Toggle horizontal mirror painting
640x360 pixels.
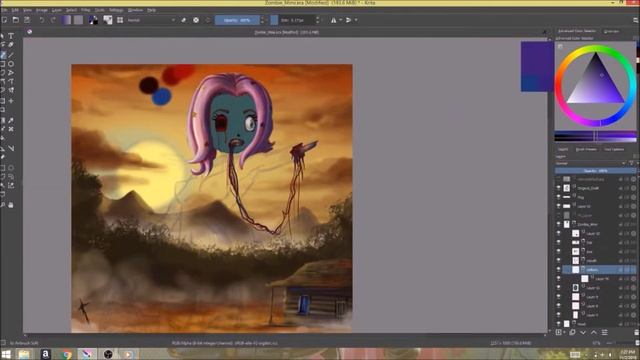pyautogui.click(x=333, y=20)
